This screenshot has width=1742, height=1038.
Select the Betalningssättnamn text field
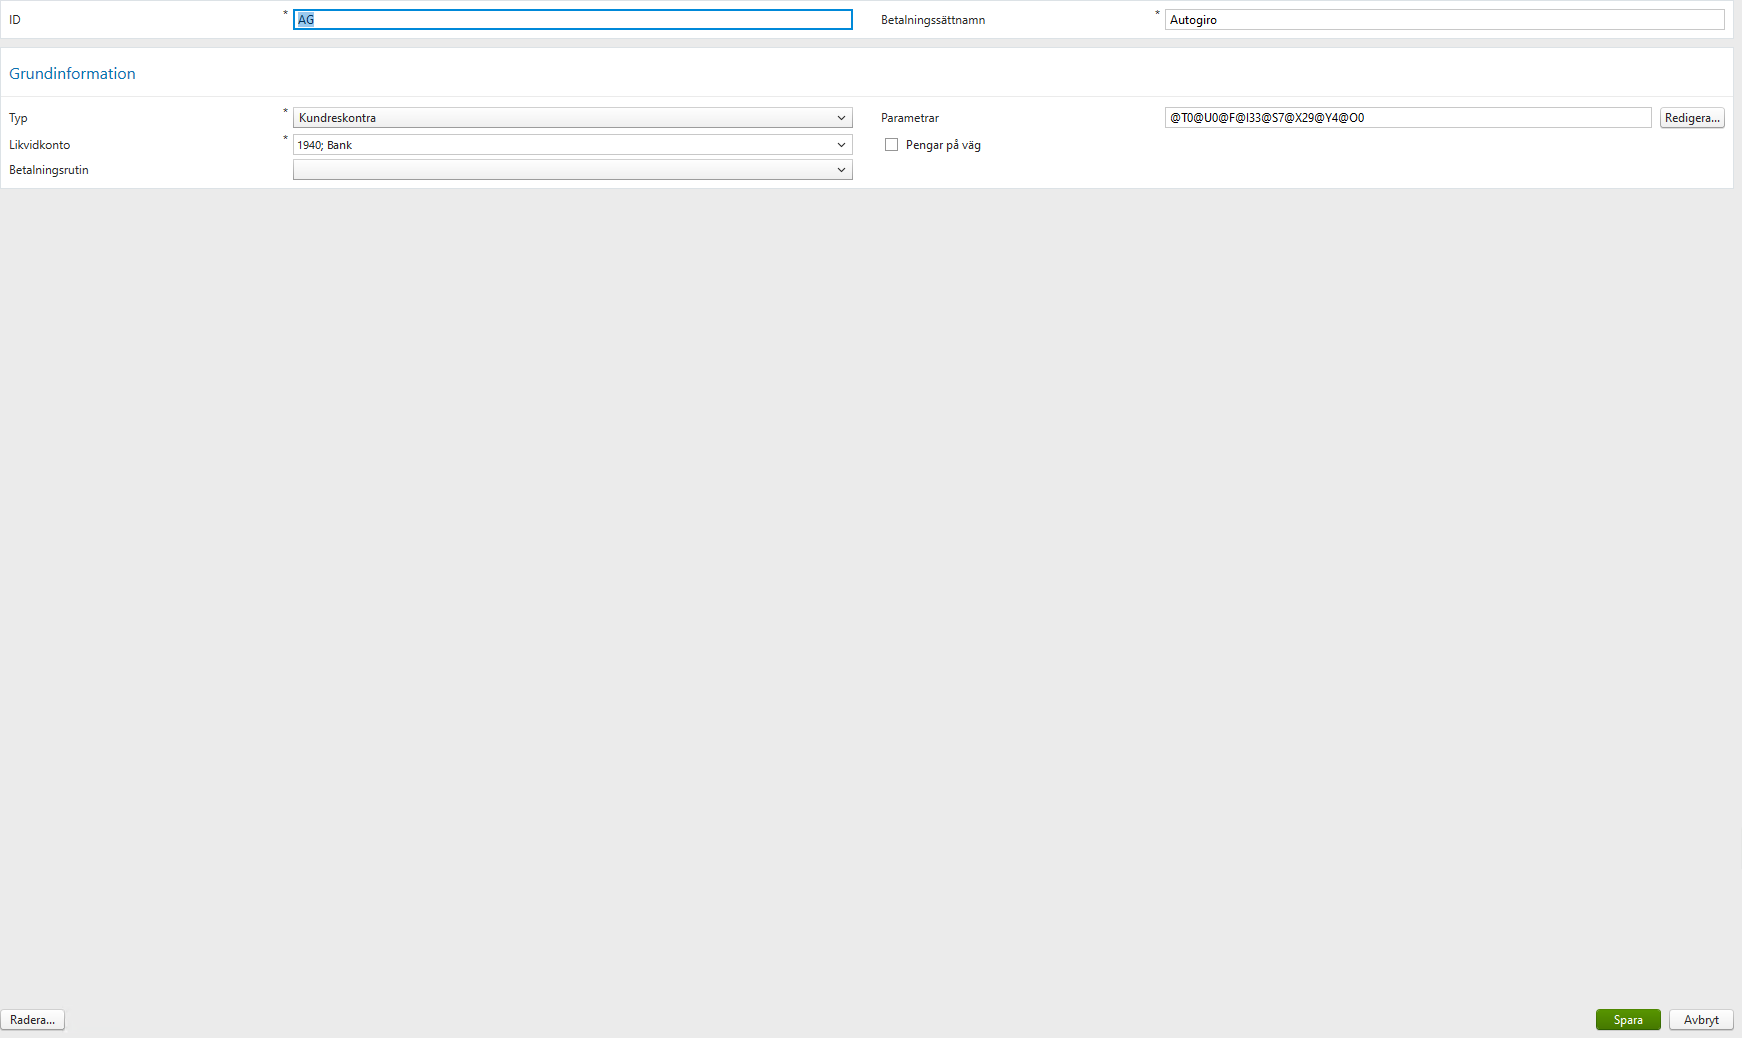click(x=1444, y=19)
